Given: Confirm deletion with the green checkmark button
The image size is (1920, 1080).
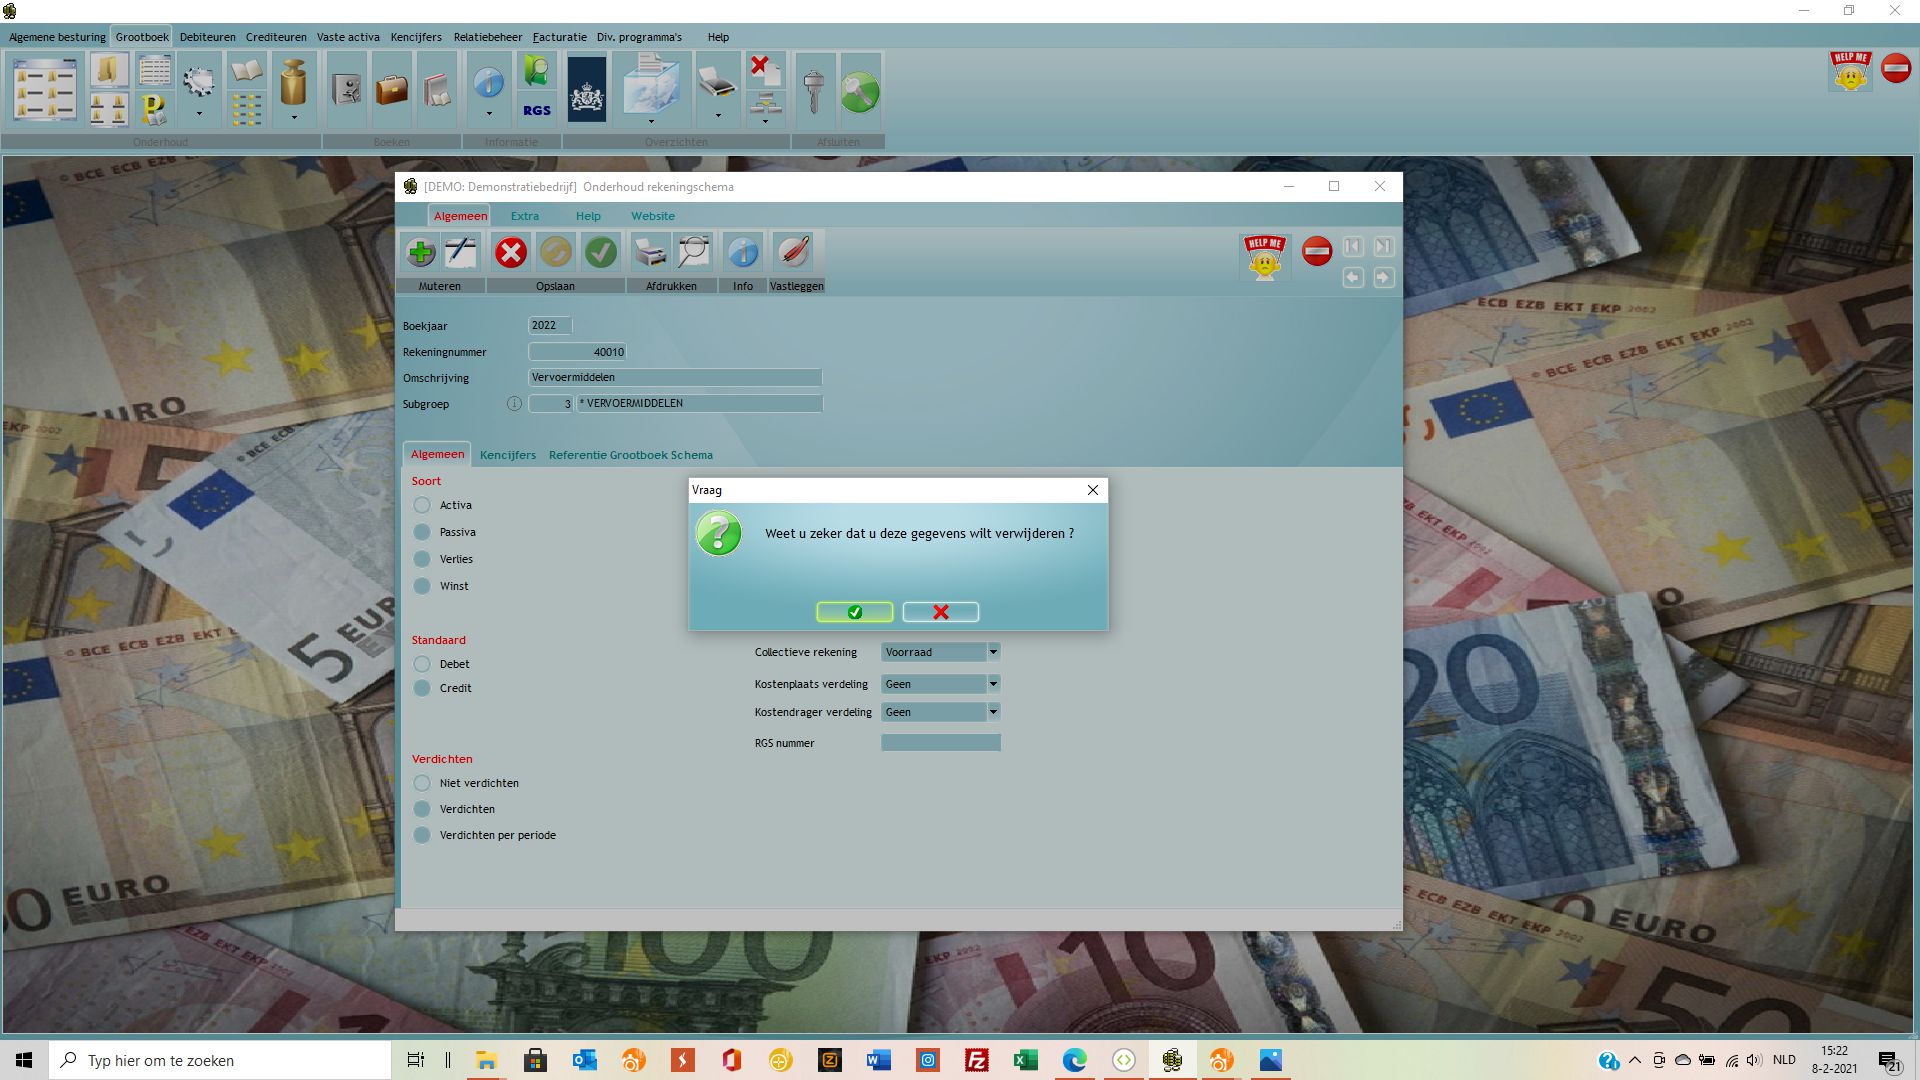Looking at the screenshot, I should tap(854, 612).
